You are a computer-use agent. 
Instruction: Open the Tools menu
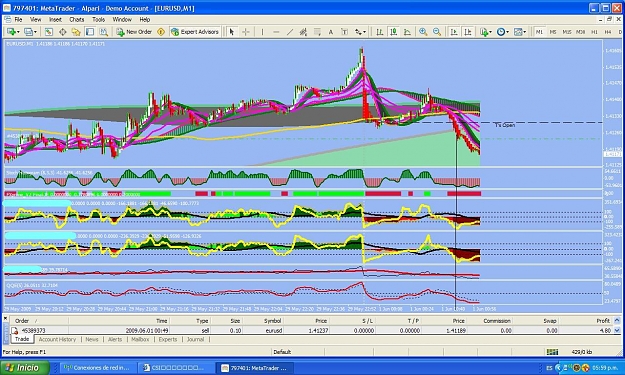point(98,20)
